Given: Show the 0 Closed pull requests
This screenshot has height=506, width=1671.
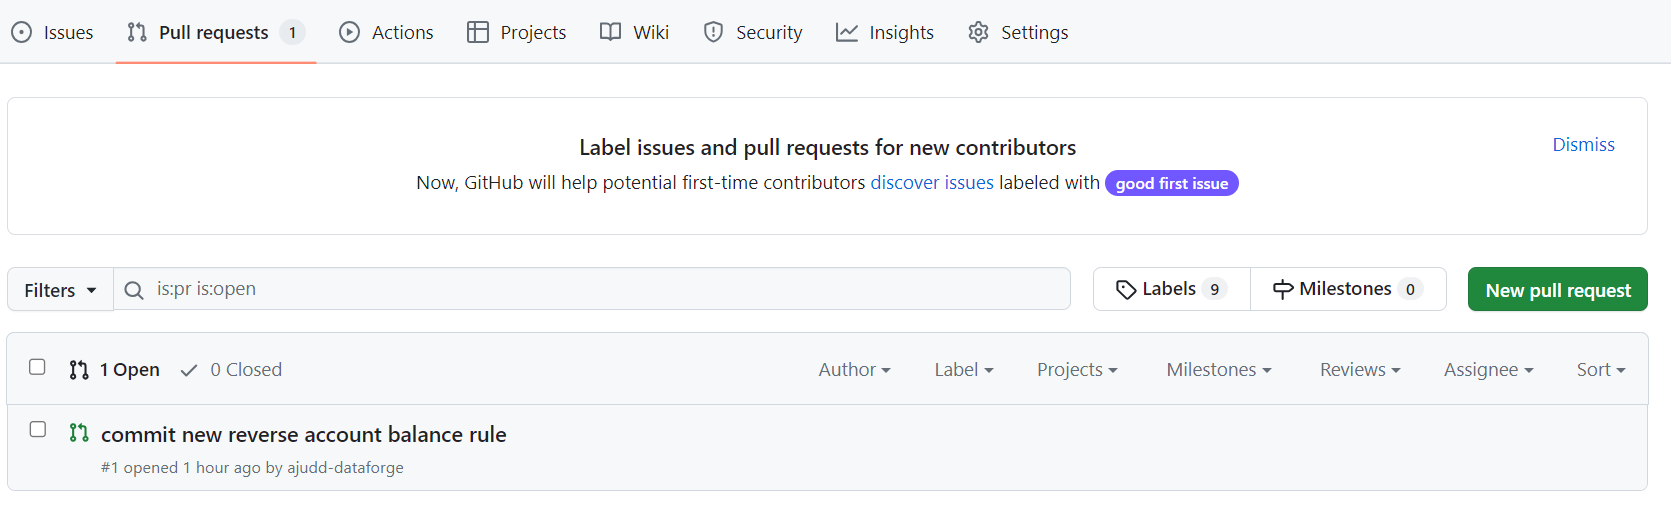Looking at the screenshot, I should (x=231, y=370).
